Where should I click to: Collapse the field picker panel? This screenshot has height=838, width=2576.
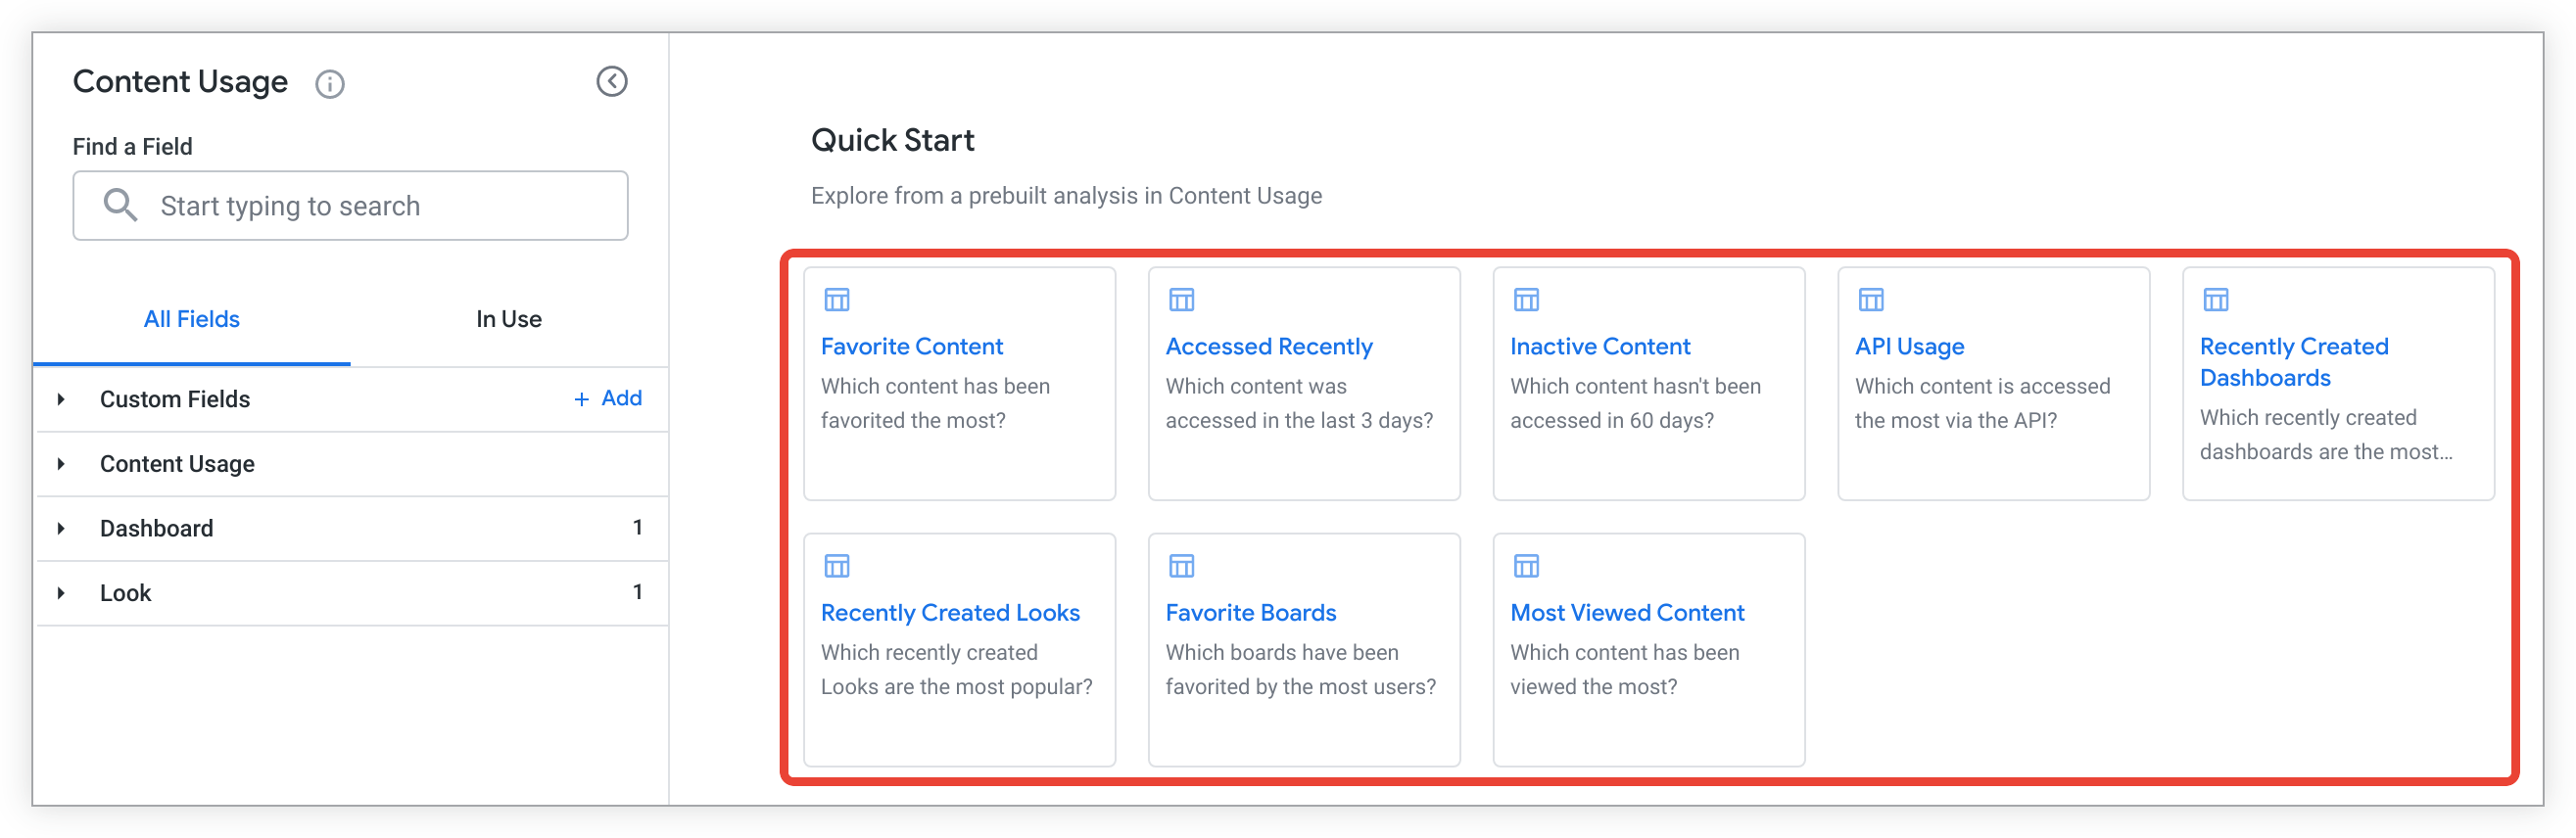612,82
